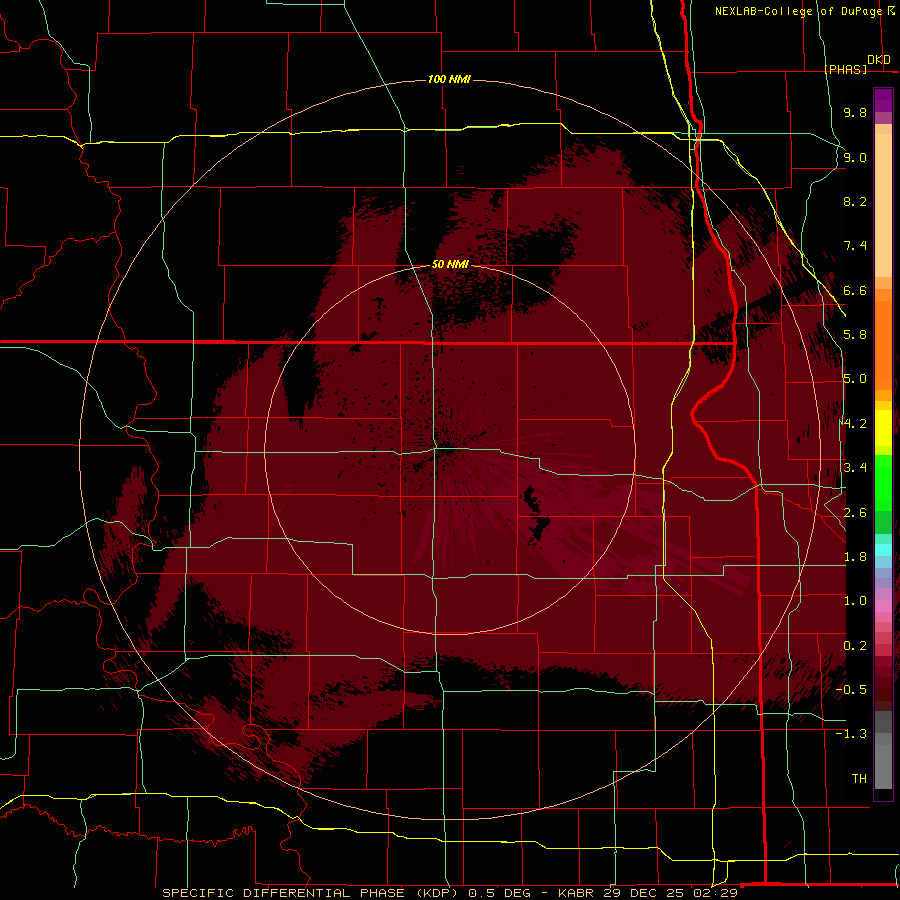
Task: Select the 9.0 scale value
Action: pyautogui.click(x=855, y=157)
